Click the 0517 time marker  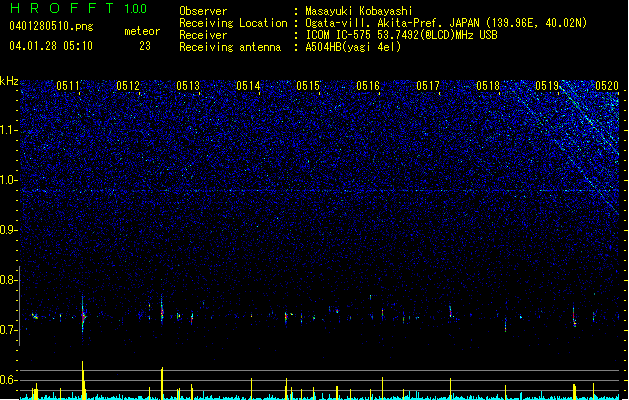tap(428, 85)
